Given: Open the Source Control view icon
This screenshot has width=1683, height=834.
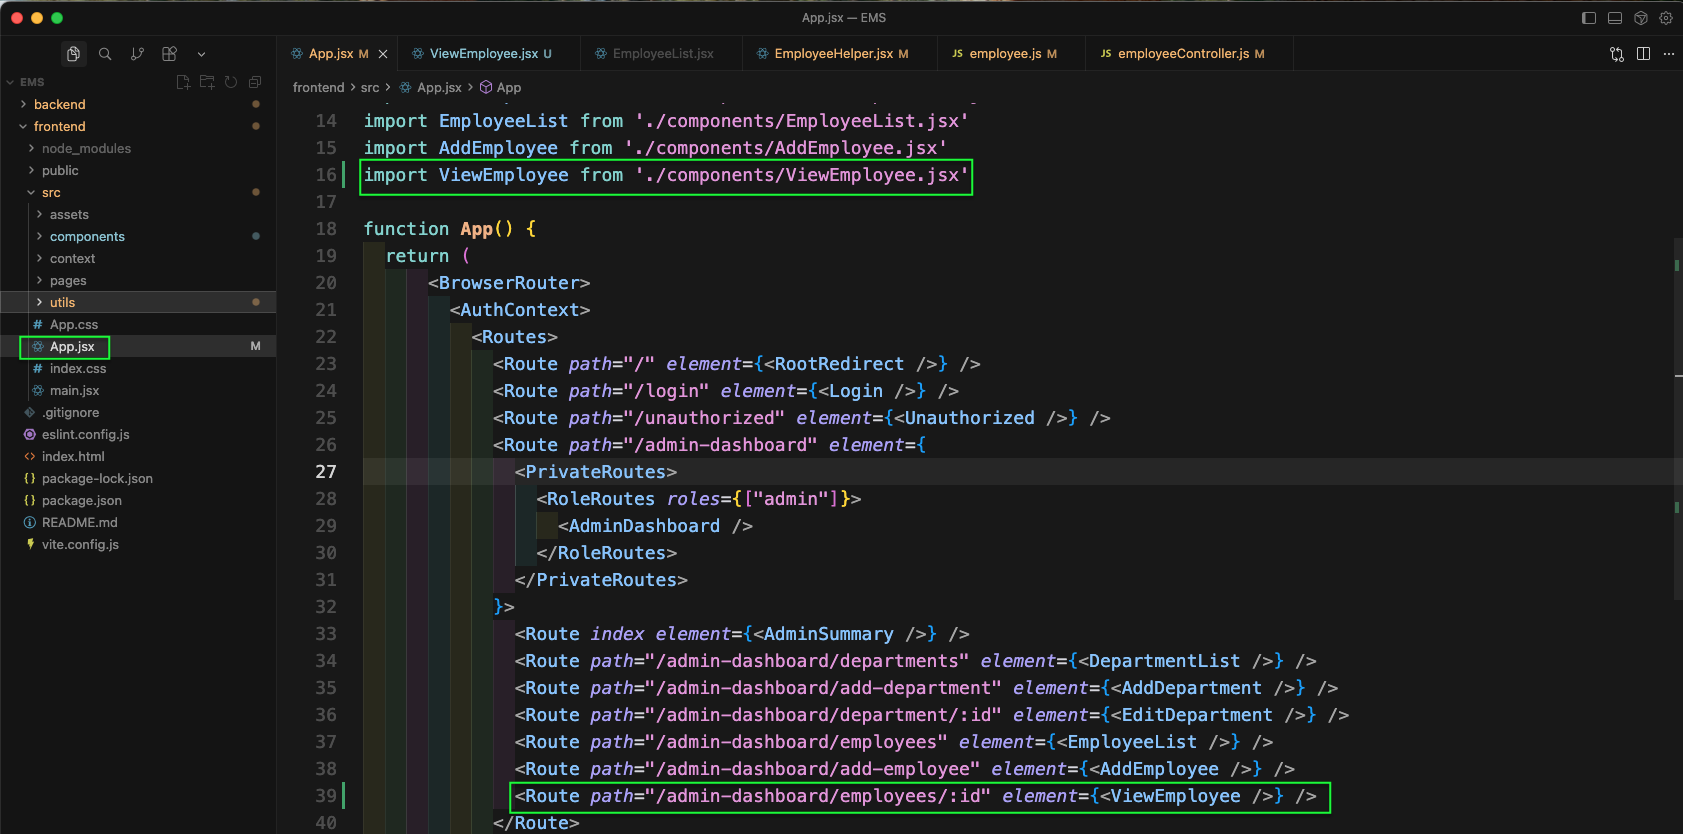Looking at the screenshot, I should coord(137,54).
